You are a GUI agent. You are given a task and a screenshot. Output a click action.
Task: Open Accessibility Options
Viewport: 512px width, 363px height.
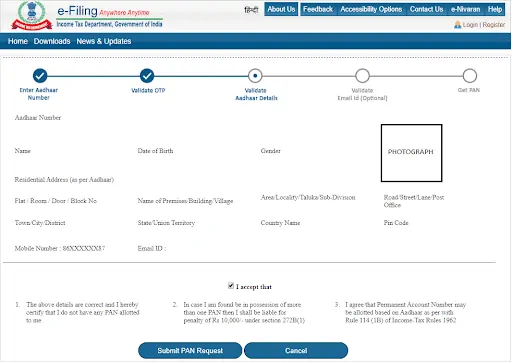pyautogui.click(x=371, y=9)
